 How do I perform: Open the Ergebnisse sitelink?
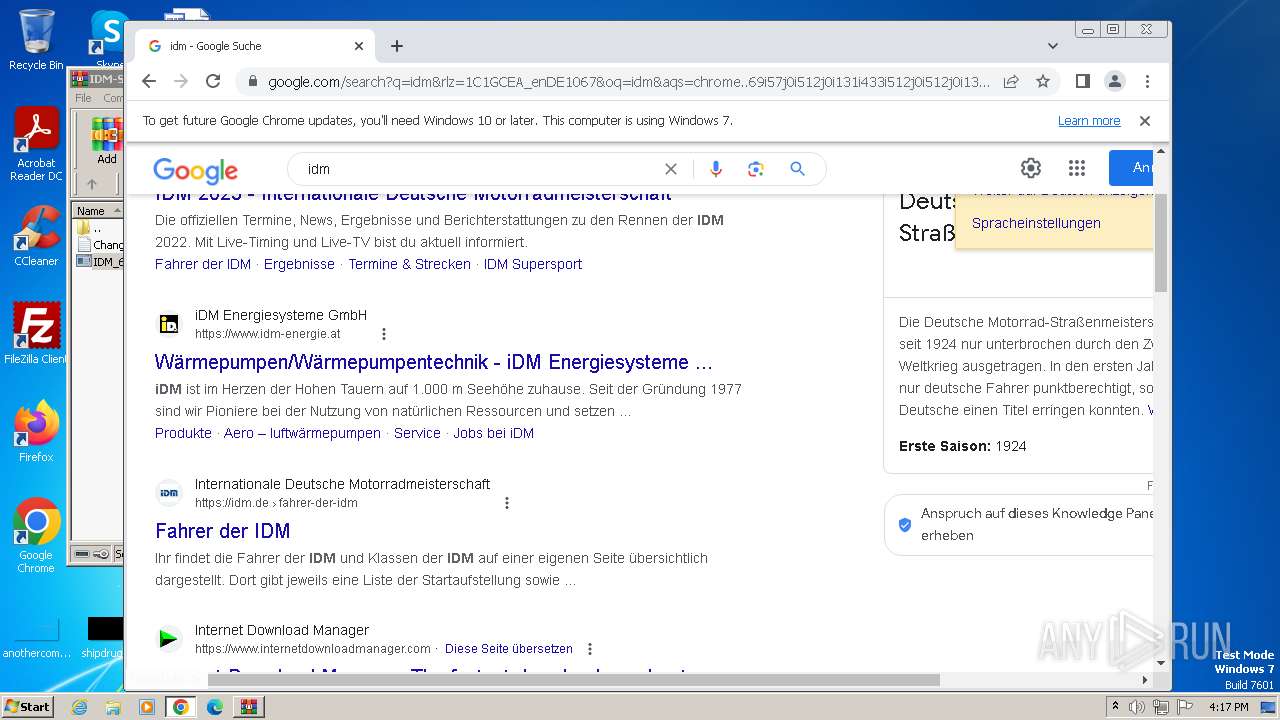pyautogui.click(x=299, y=264)
